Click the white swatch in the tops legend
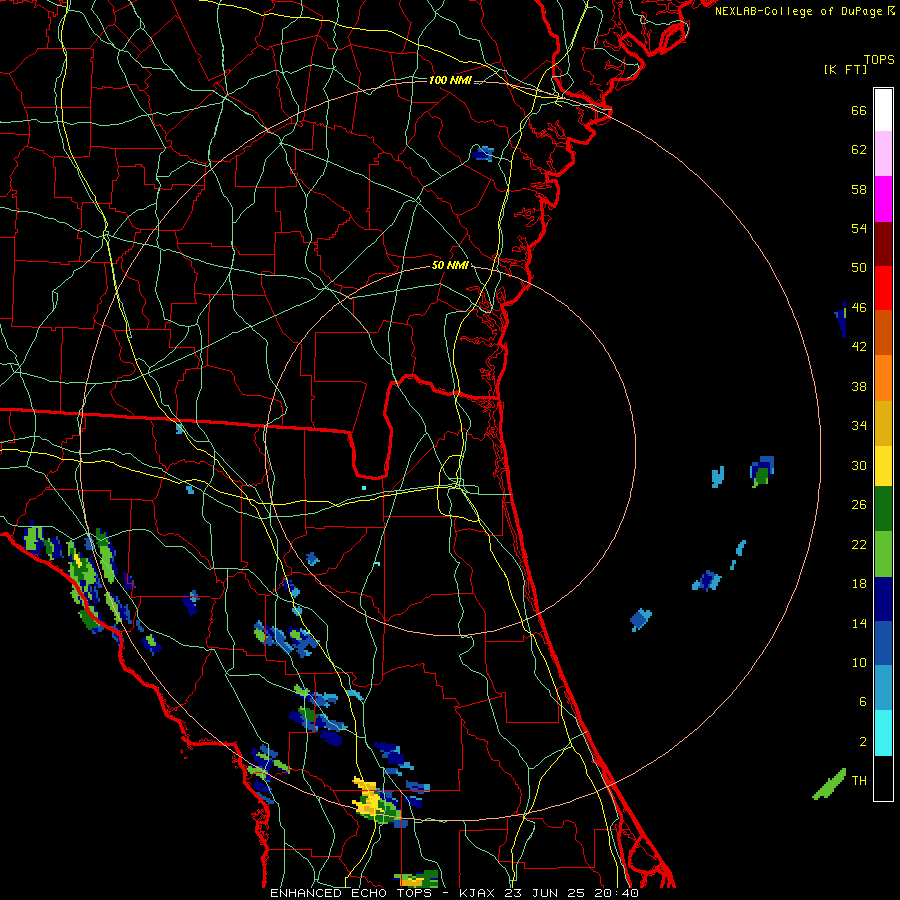The image size is (900, 900). coord(883,110)
